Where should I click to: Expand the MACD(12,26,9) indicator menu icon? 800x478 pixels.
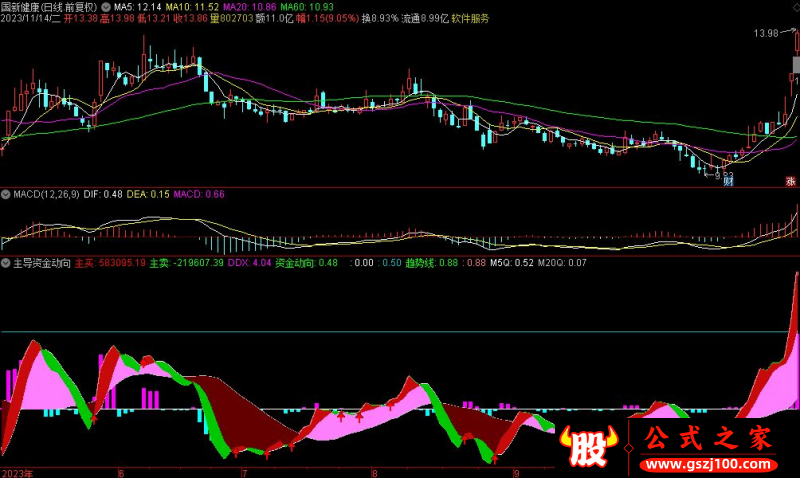coord(6,194)
